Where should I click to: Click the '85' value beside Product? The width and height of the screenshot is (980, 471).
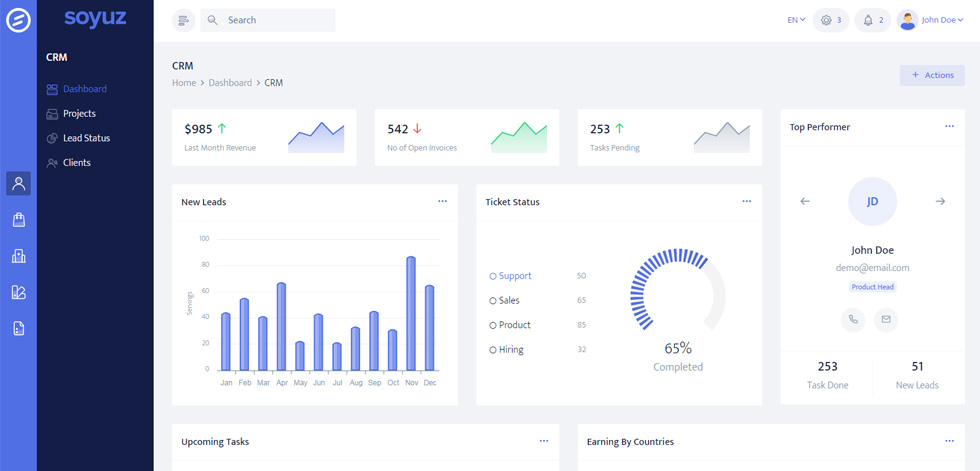(x=581, y=325)
